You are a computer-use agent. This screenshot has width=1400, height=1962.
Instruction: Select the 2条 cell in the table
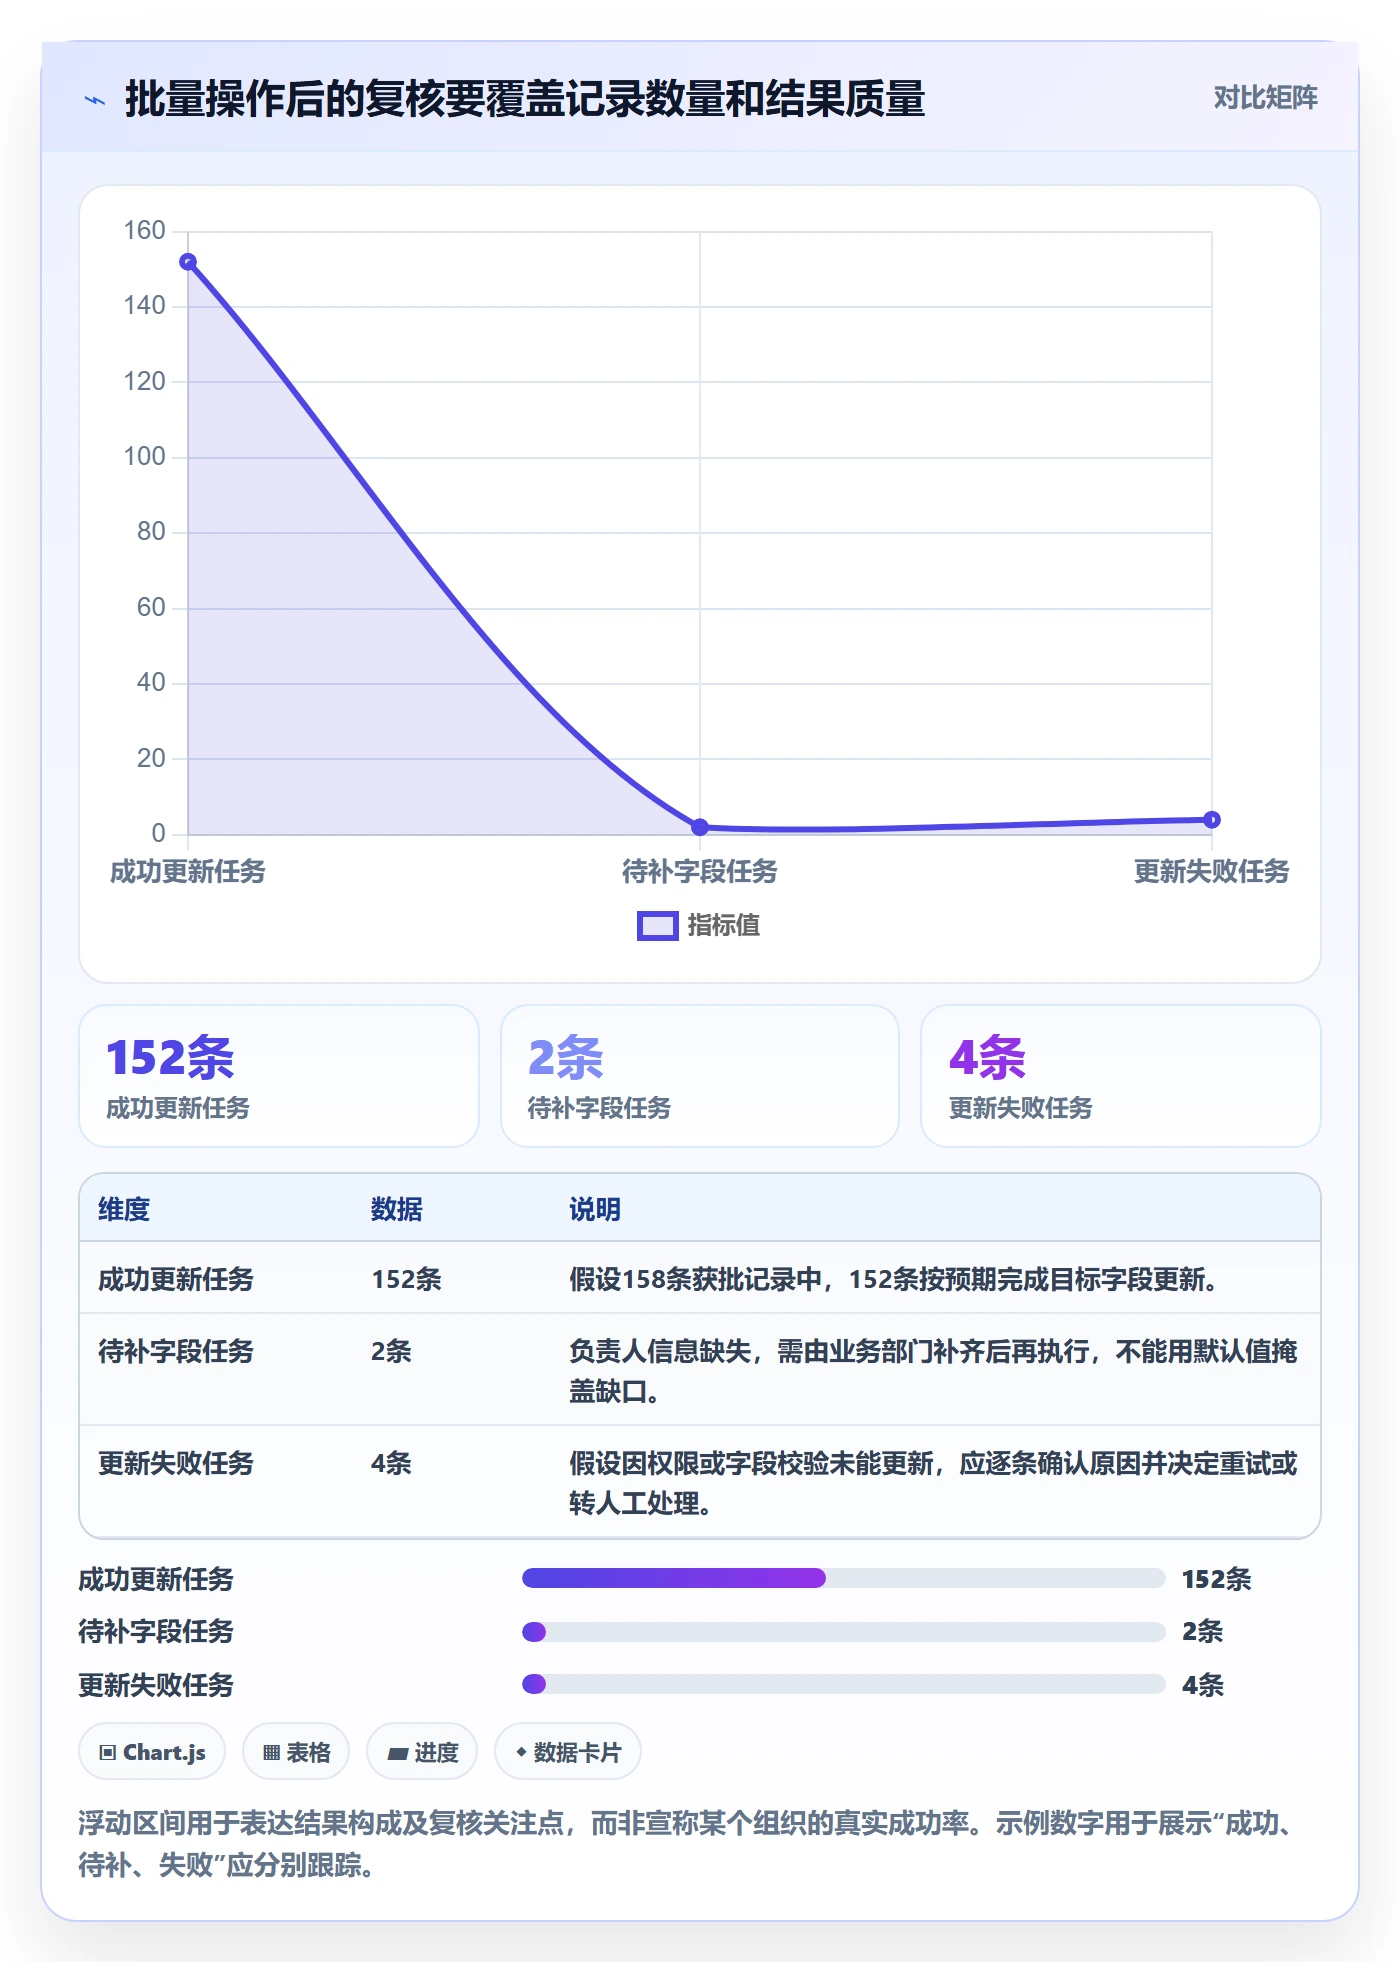(391, 1352)
